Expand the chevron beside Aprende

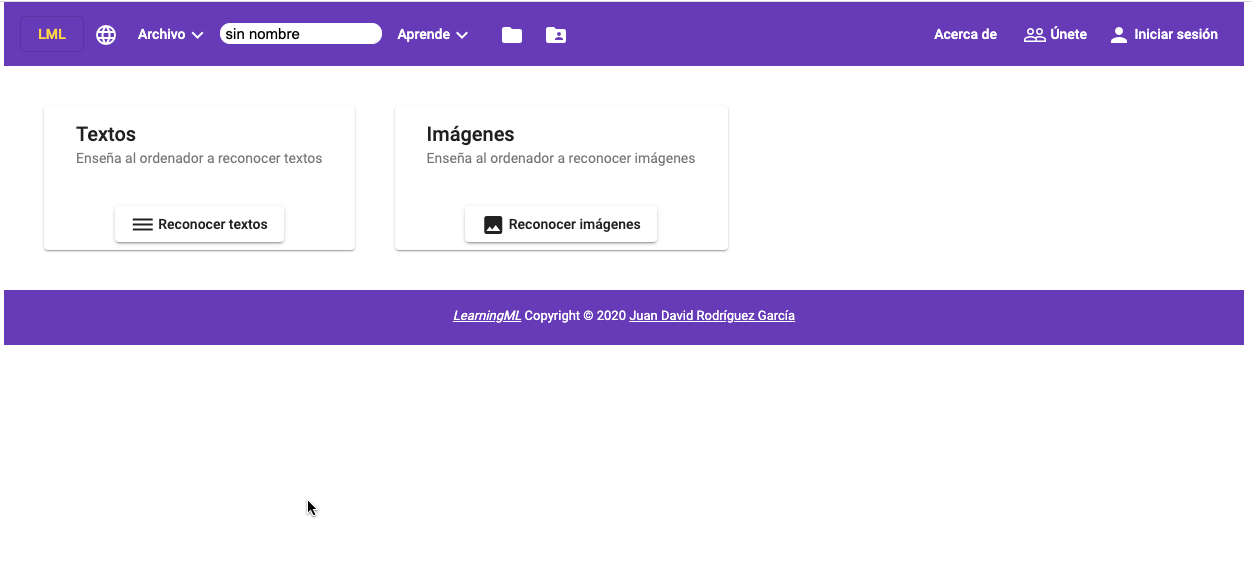click(x=462, y=35)
